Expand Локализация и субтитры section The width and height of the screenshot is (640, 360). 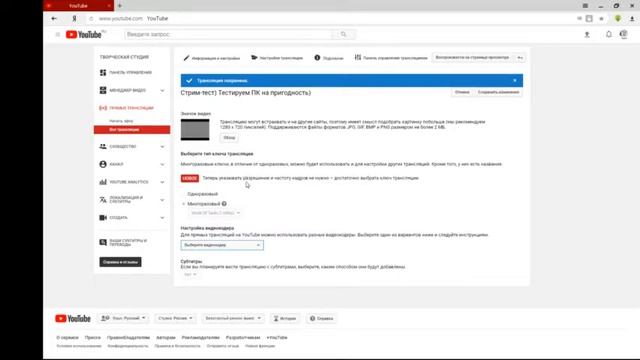(162, 200)
